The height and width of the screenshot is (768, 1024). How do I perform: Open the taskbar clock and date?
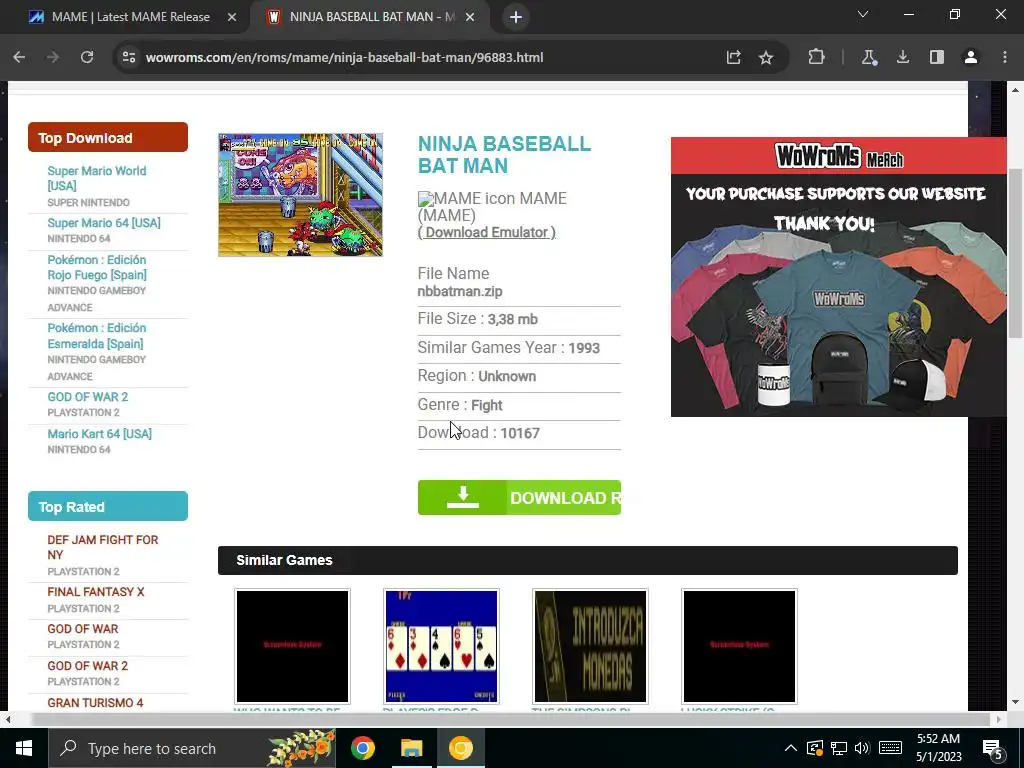[938, 748]
